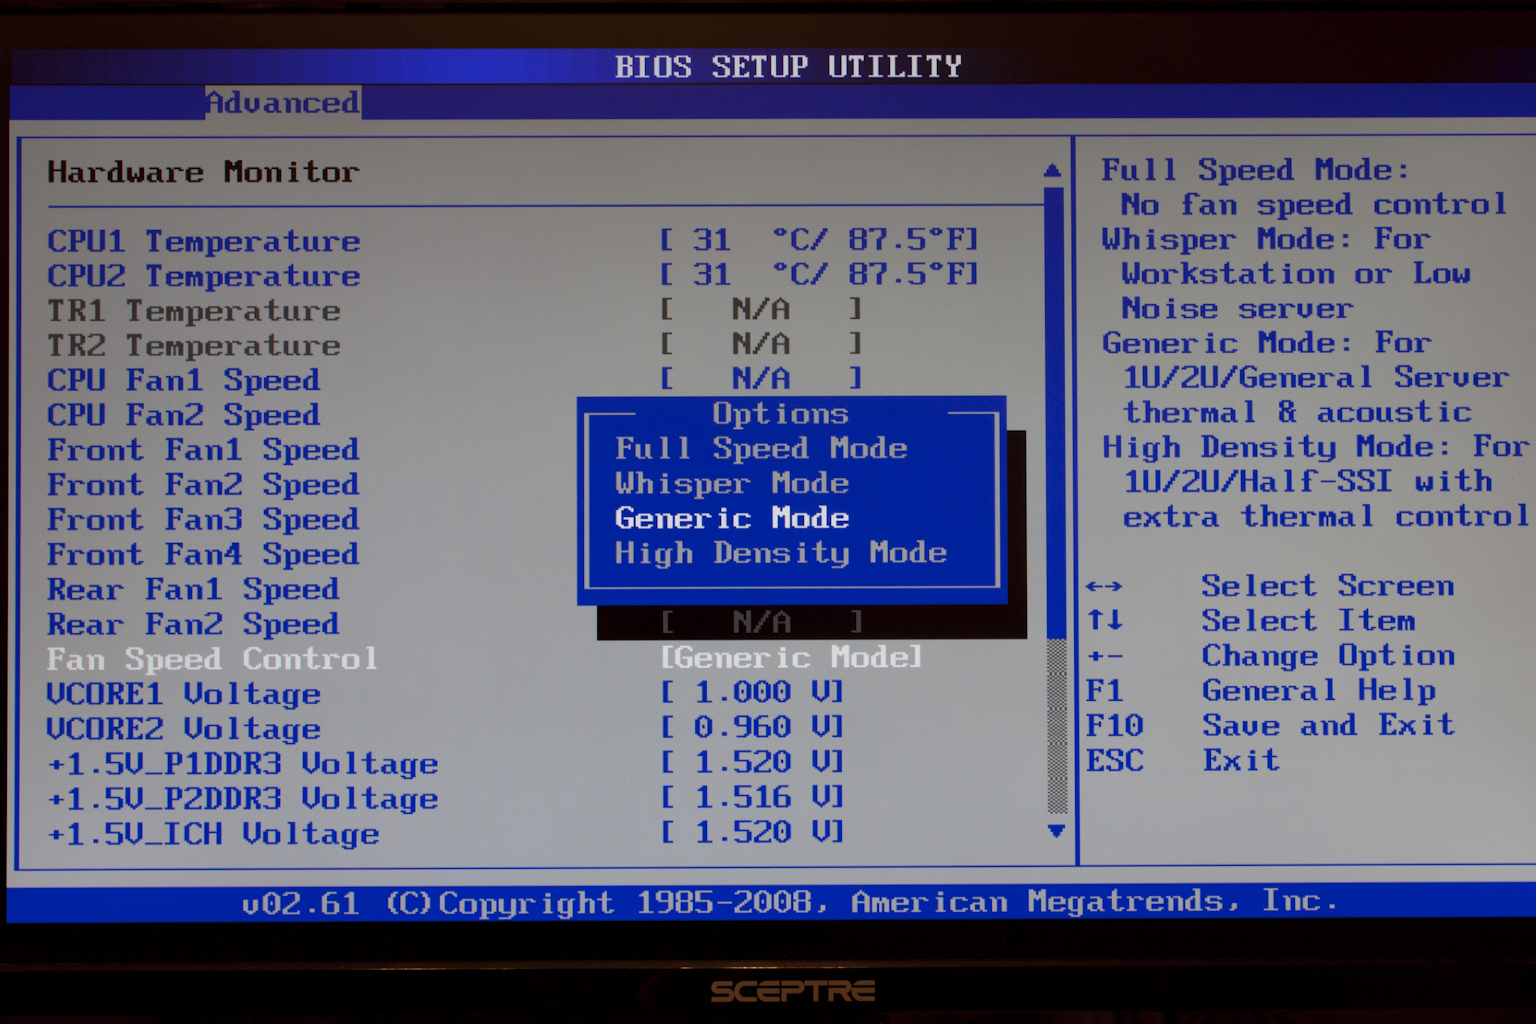Viewport: 1536px width, 1024px height.
Task: Select +1.5V_P1DDR3 Voltage label
Action: (243, 764)
